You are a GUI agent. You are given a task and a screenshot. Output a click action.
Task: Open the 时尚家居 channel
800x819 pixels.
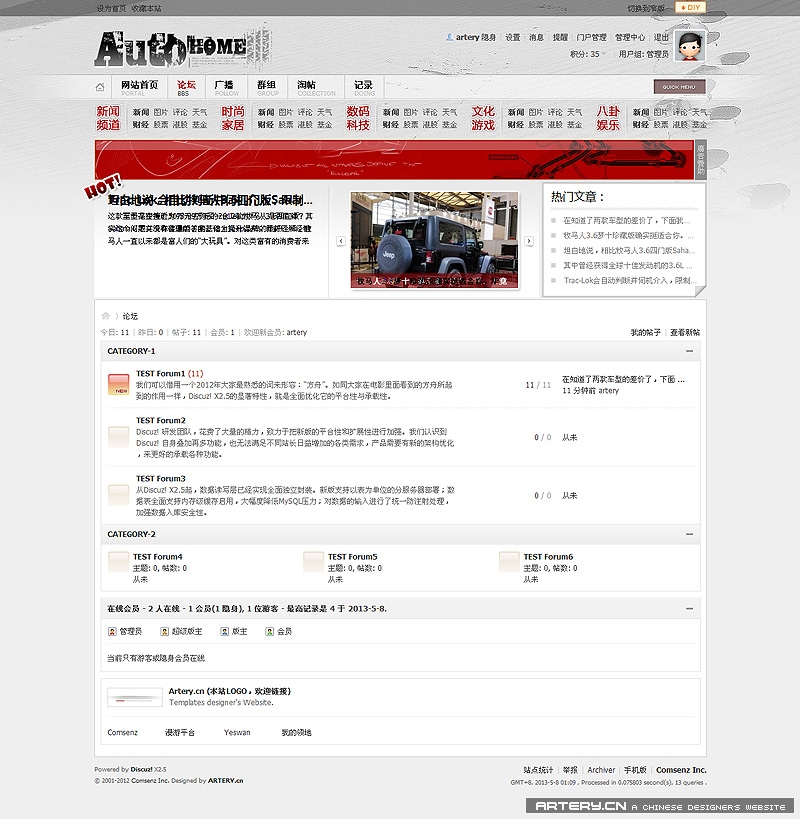(x=233, y=118)
